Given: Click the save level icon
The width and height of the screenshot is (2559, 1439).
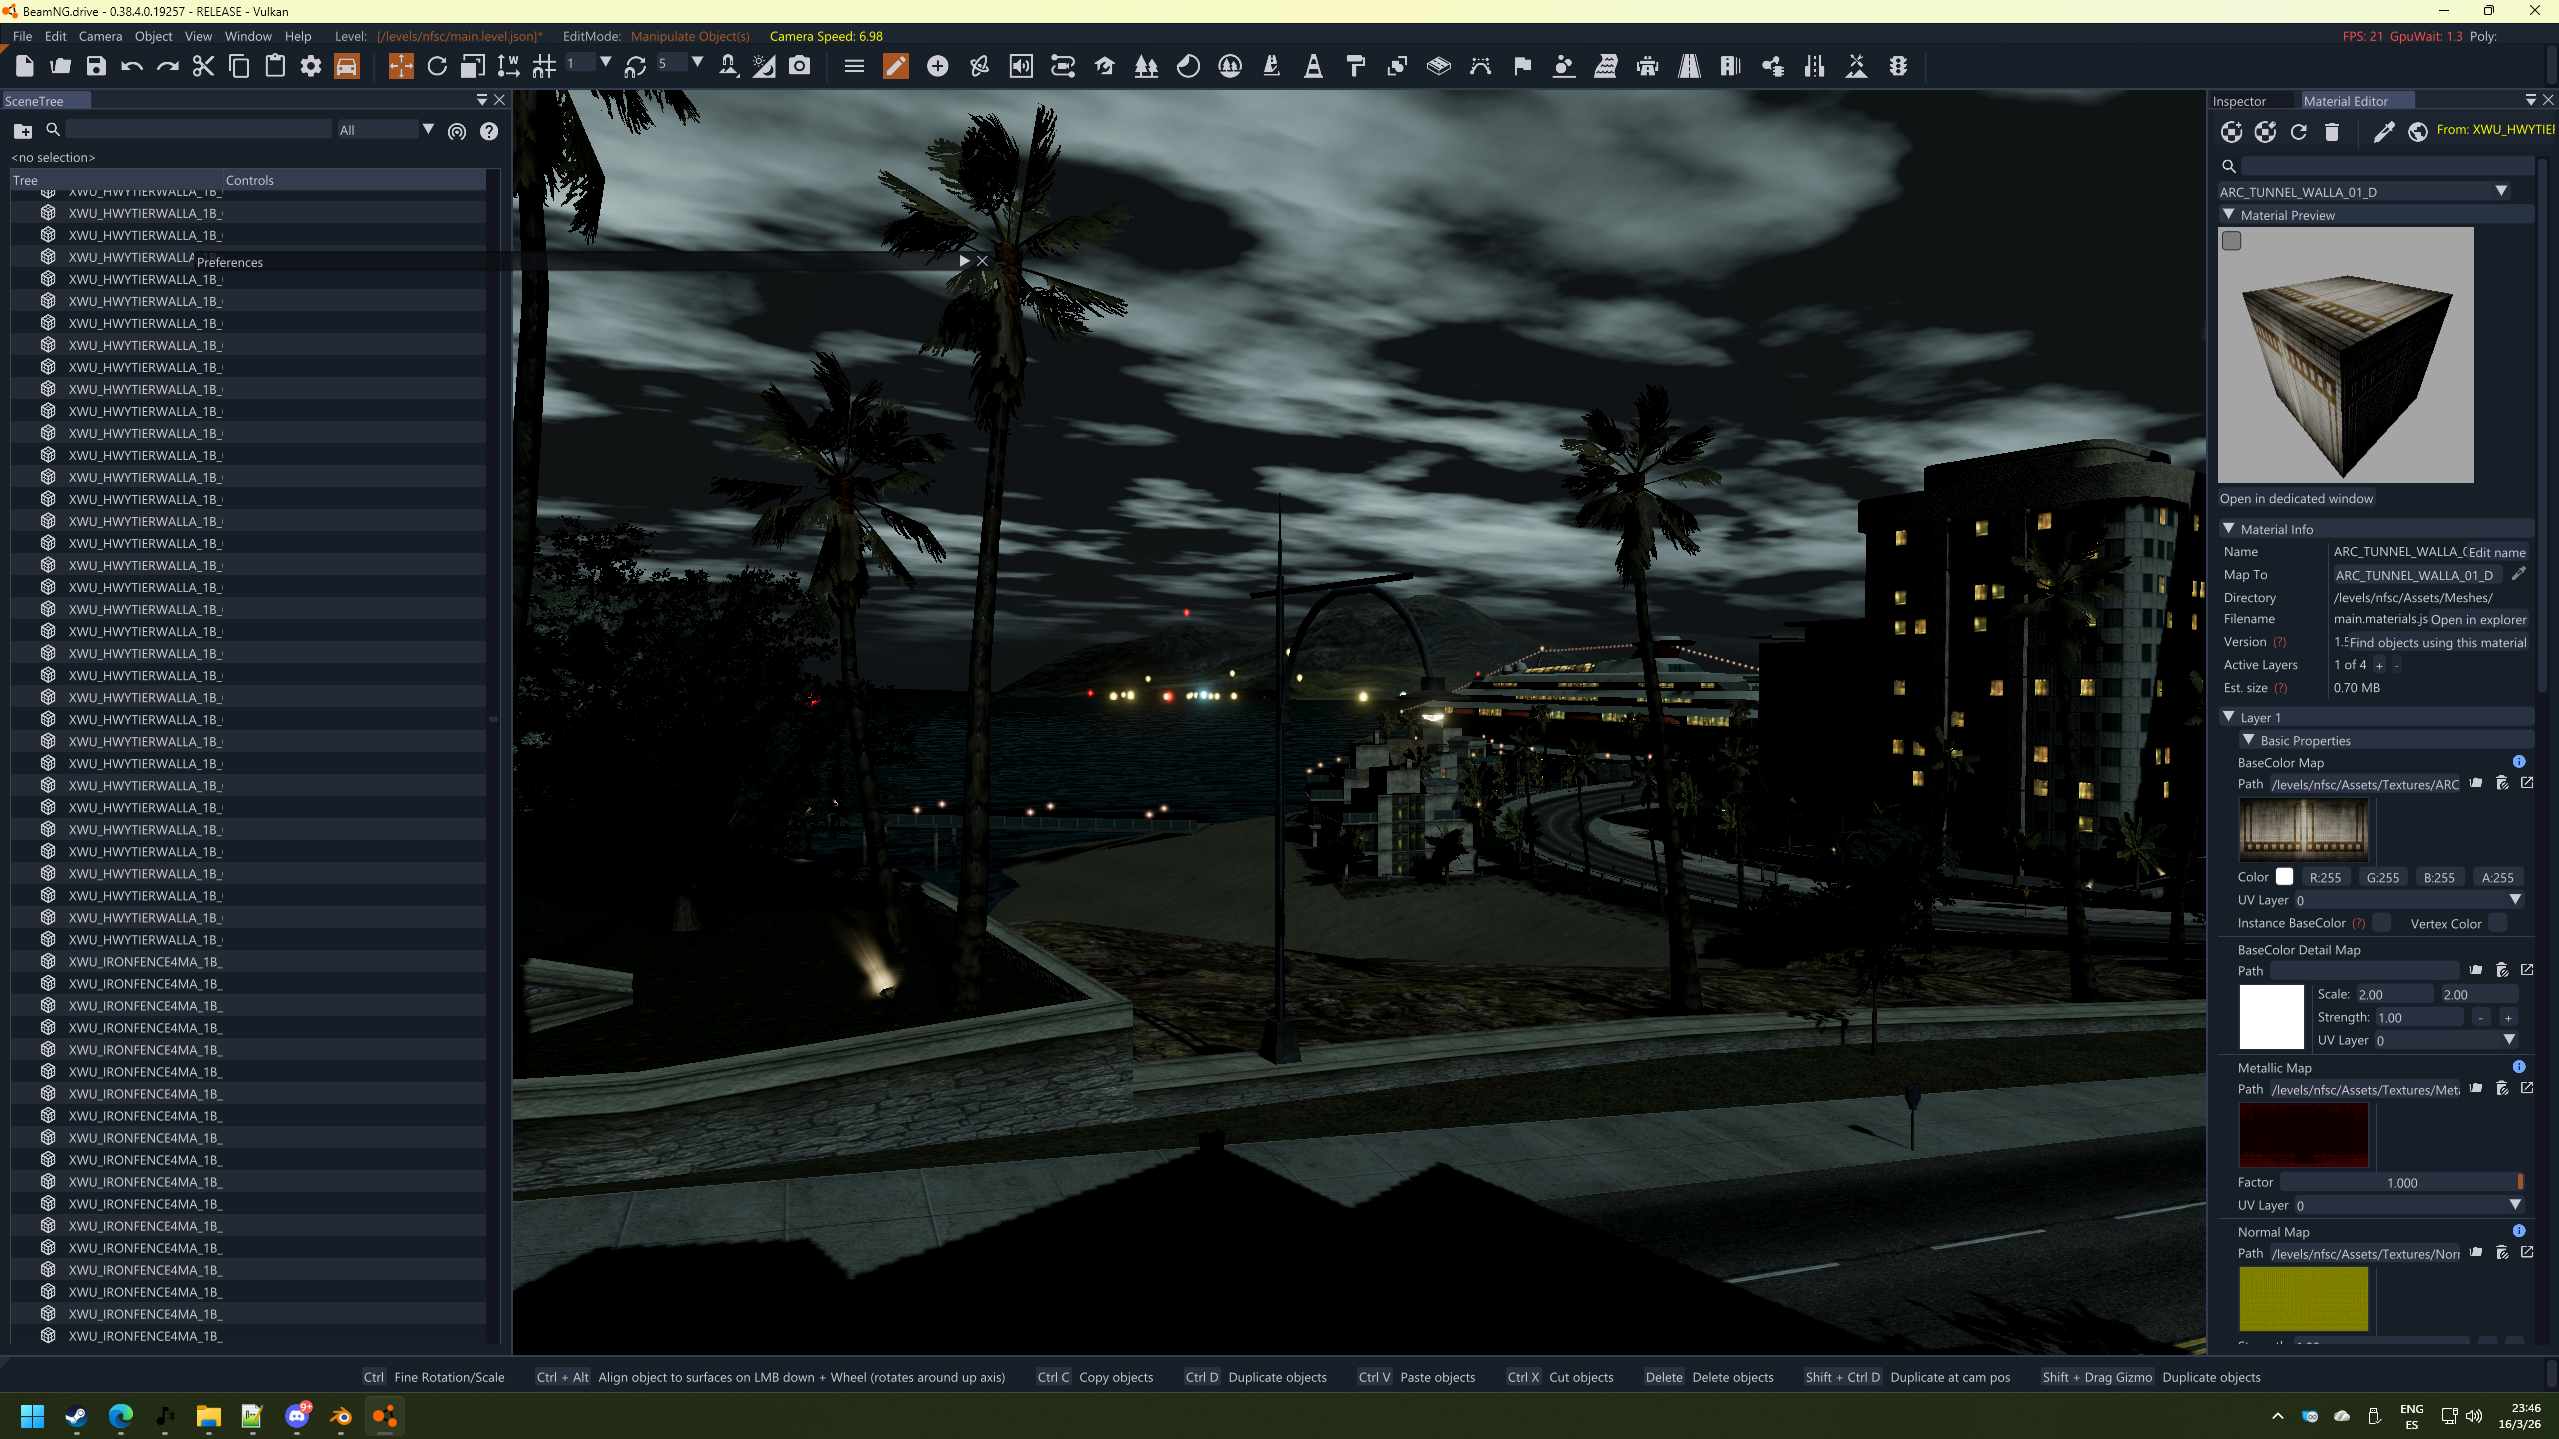Looking at the screenshot, I should pyautogui.click(x=96, y=67).
